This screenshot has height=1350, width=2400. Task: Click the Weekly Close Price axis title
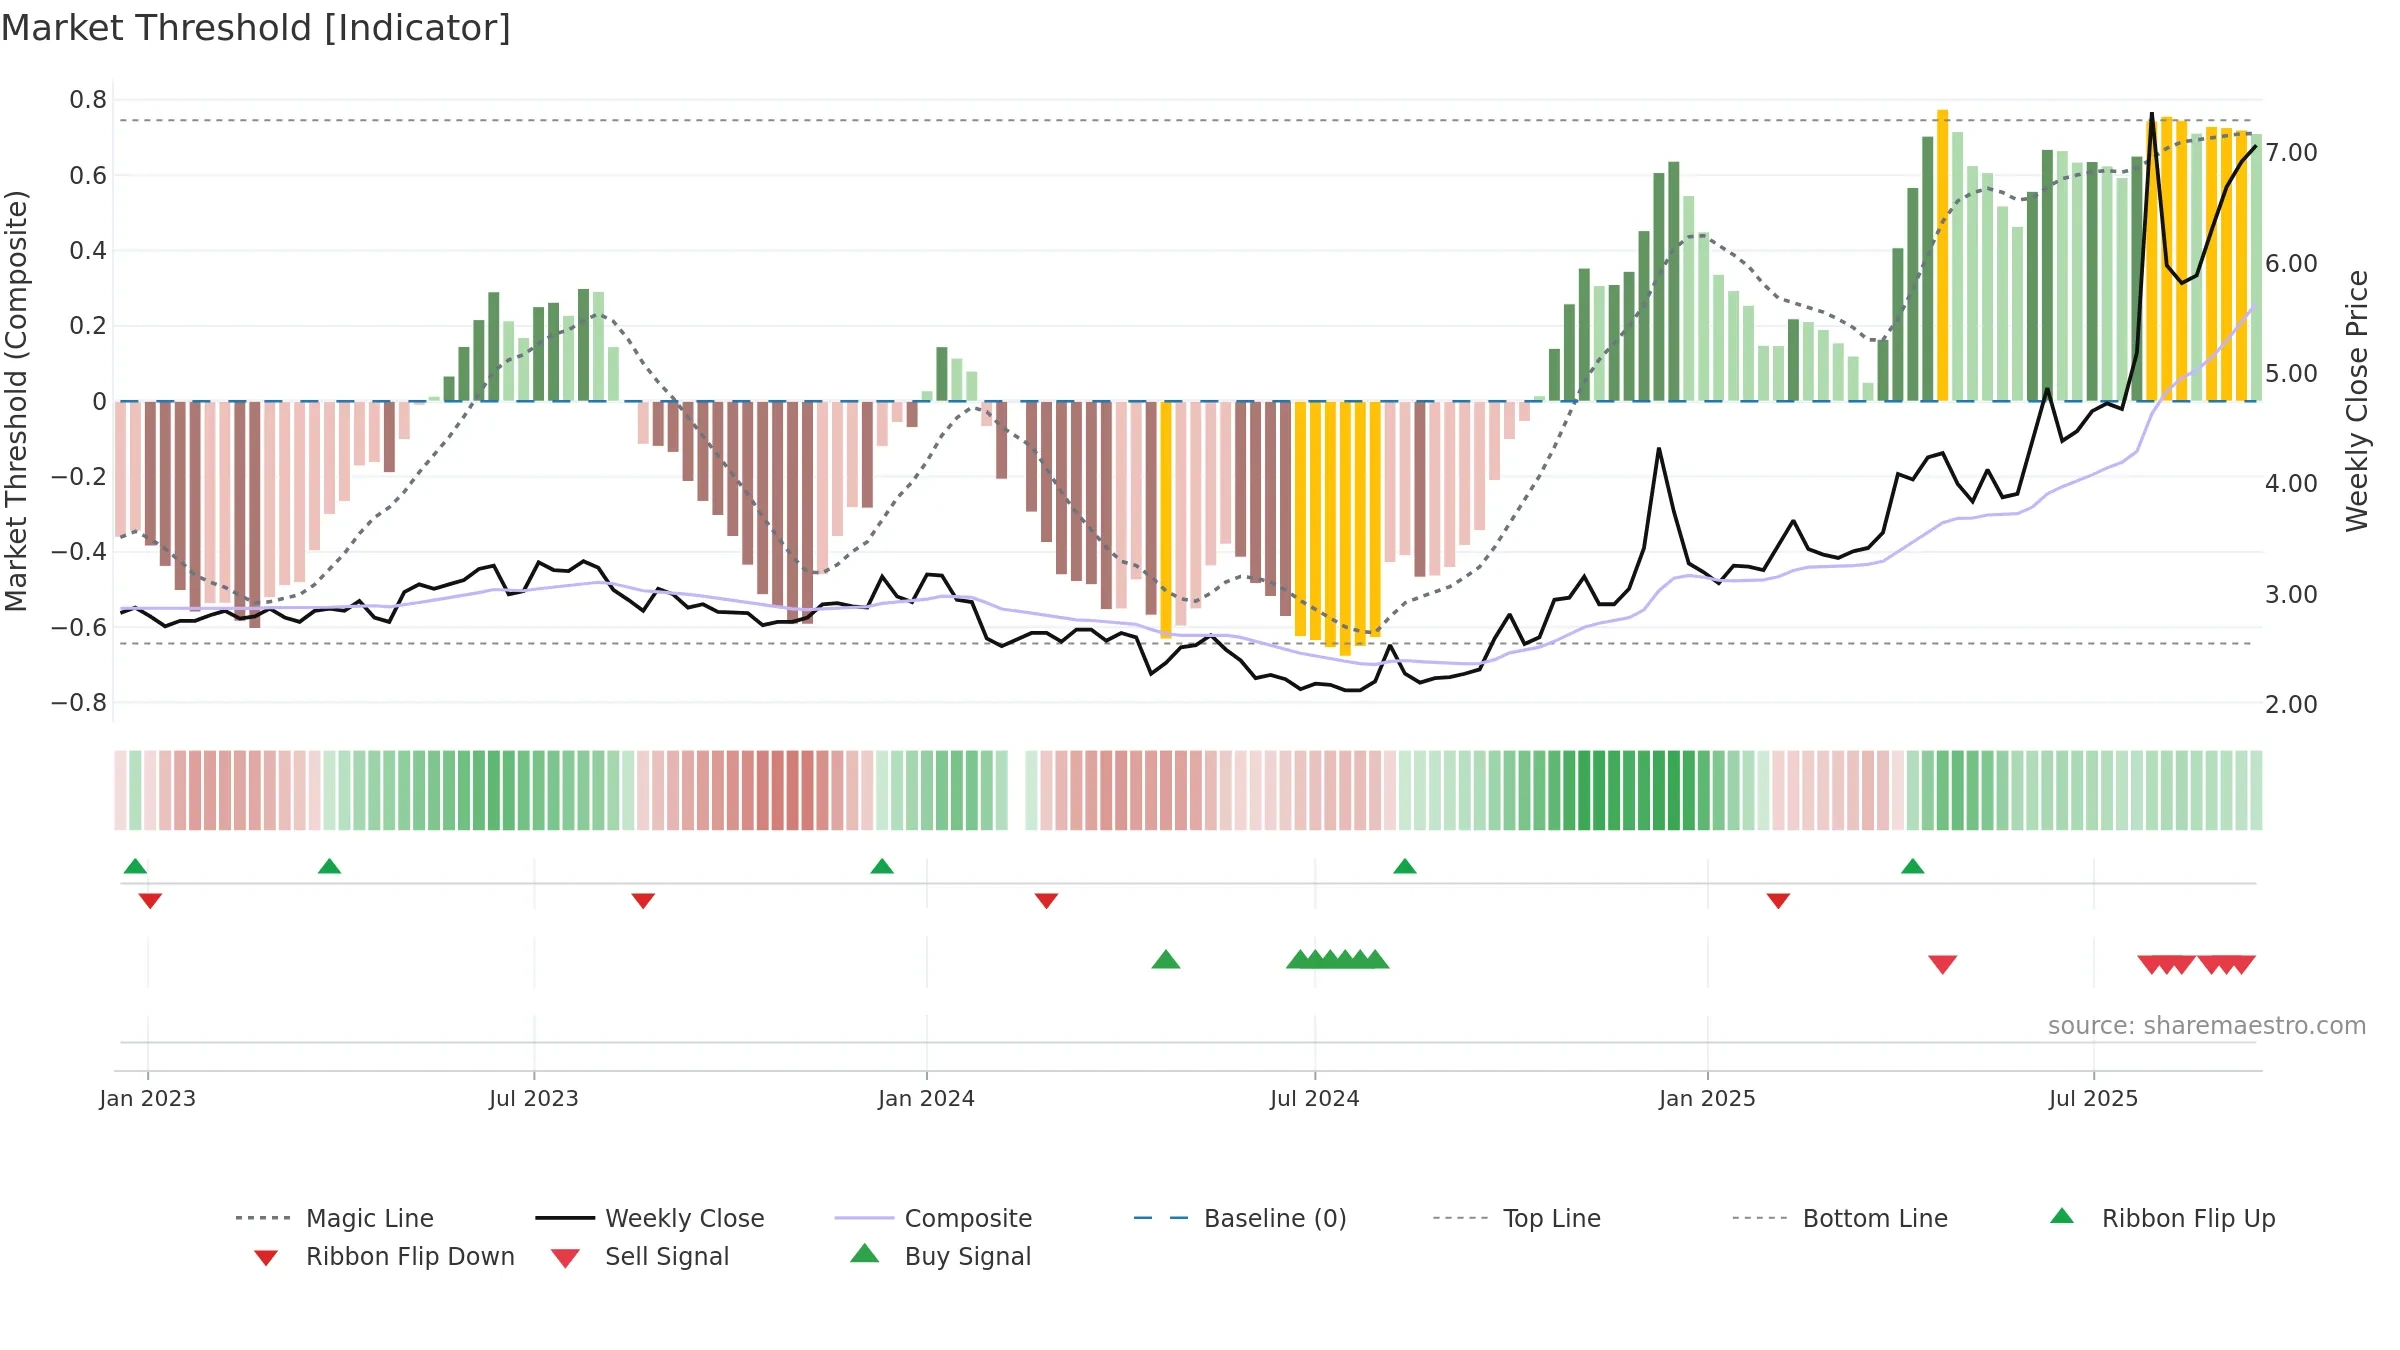coord(2357,401)
